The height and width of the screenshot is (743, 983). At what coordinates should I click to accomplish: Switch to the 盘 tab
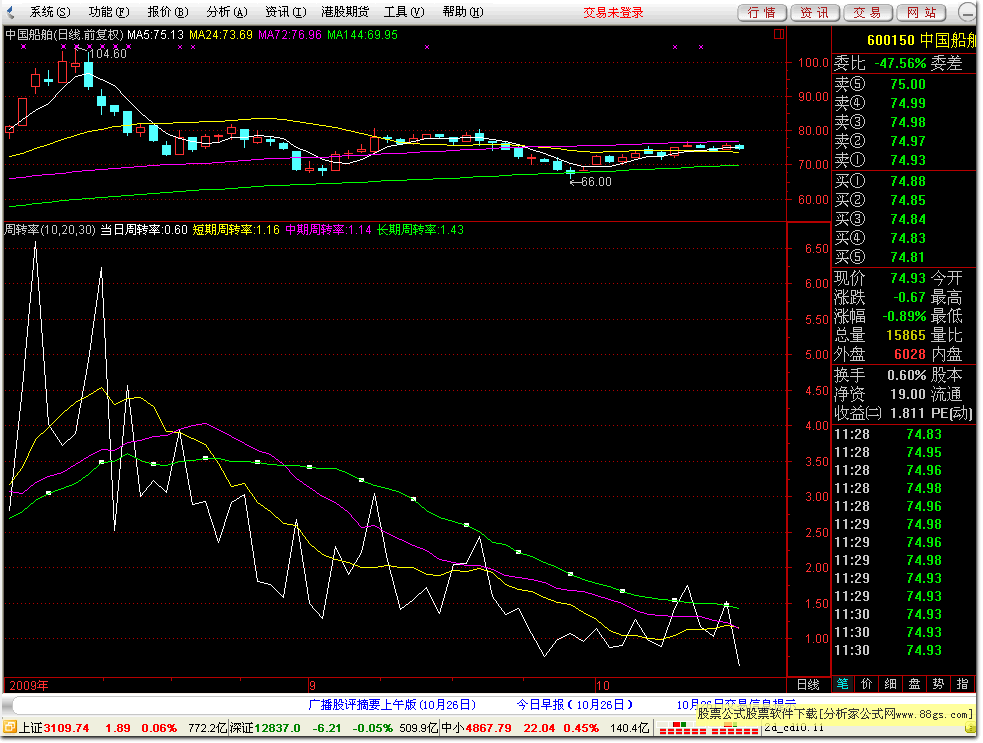click(x=915, y=684)
